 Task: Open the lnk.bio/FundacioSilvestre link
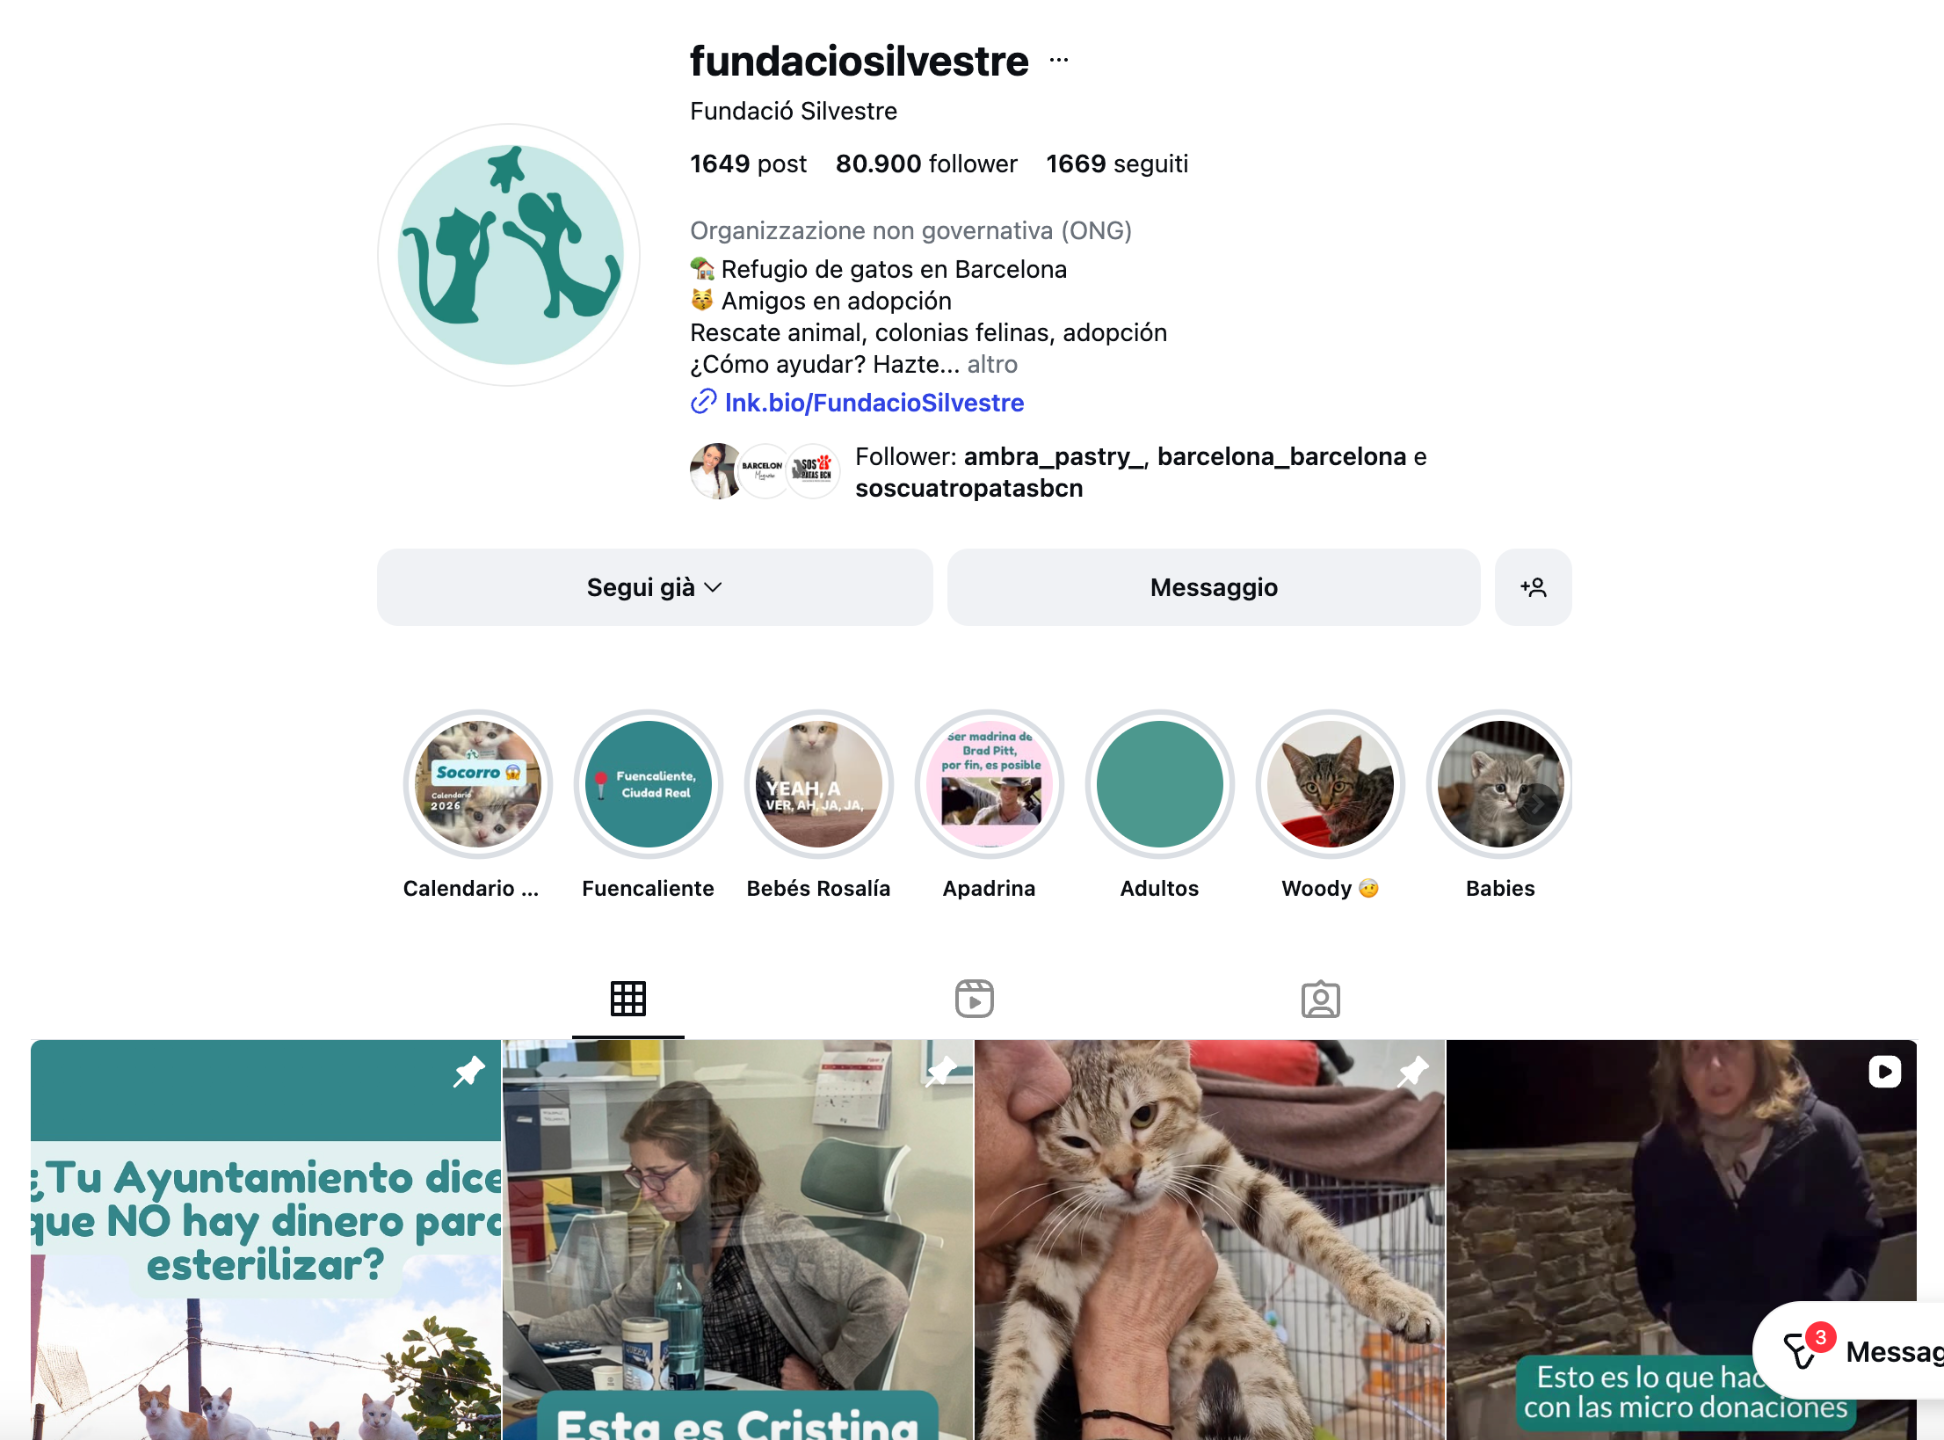874,402
